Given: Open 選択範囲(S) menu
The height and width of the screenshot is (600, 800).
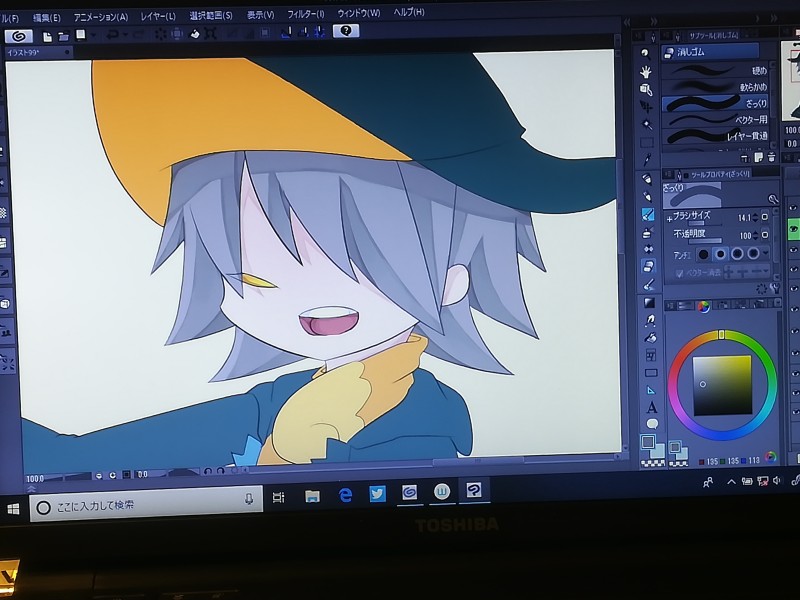Looking at the screenshot, I should [211, 15].
